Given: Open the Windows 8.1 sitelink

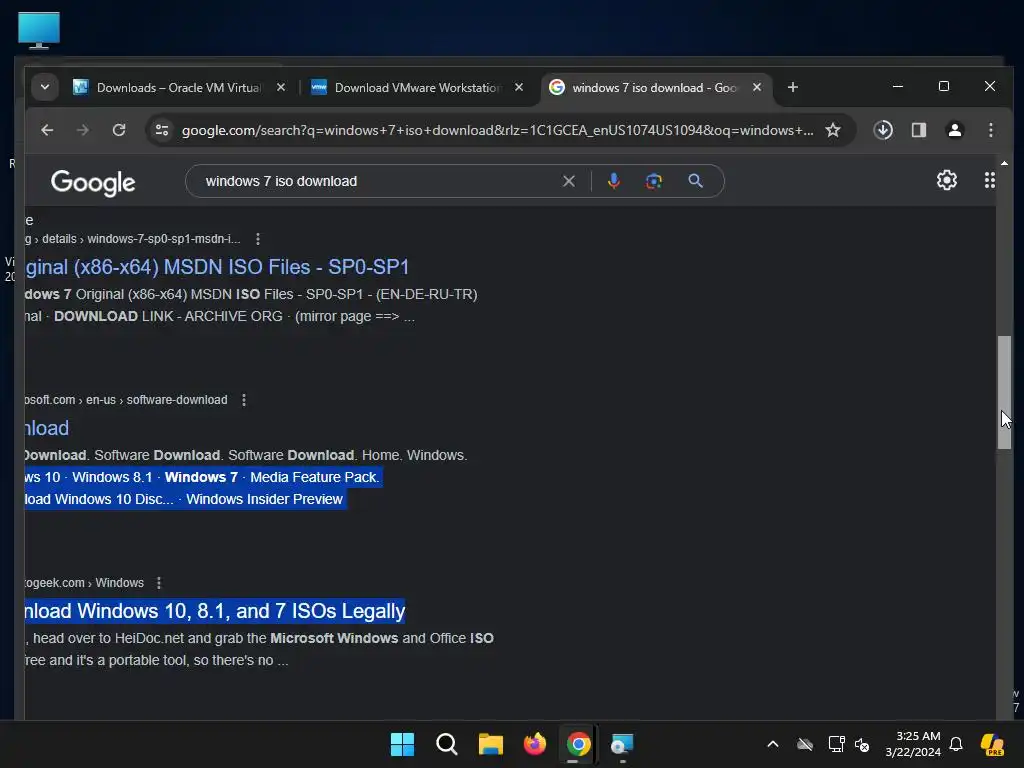Looking at the screenshot, I should [x=112, y=477].
